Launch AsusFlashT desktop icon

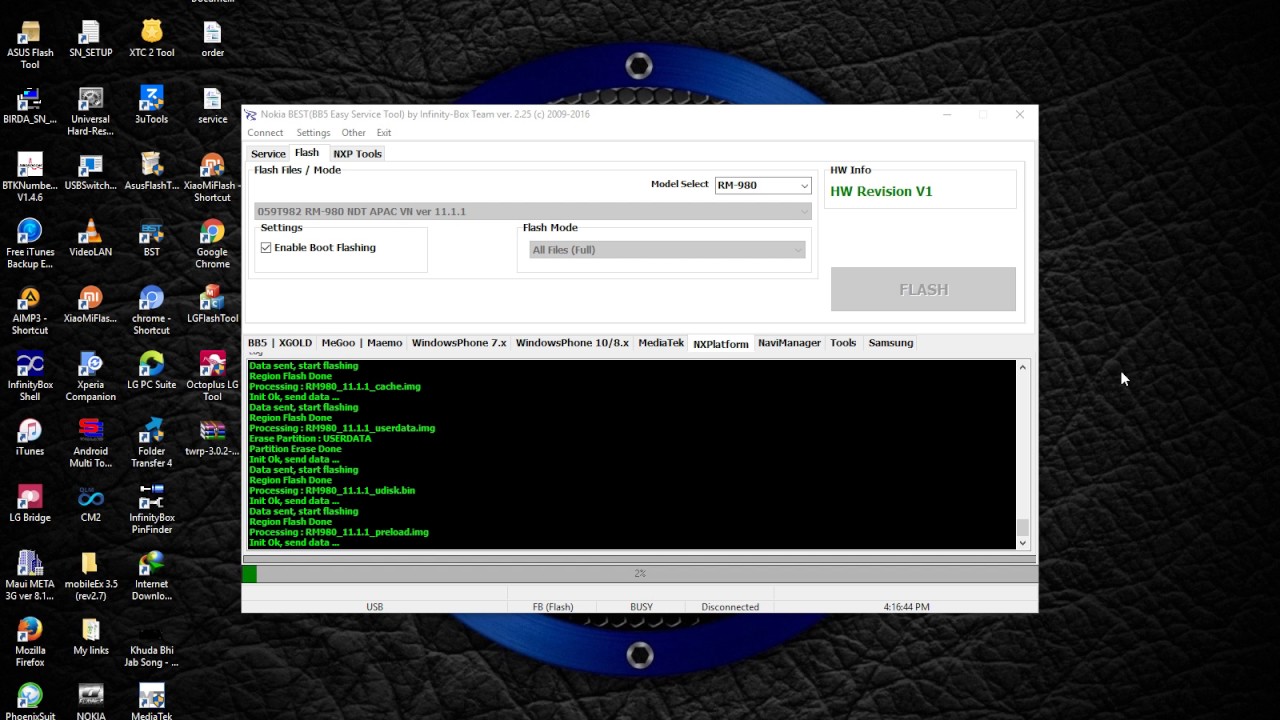coord(151,171)
